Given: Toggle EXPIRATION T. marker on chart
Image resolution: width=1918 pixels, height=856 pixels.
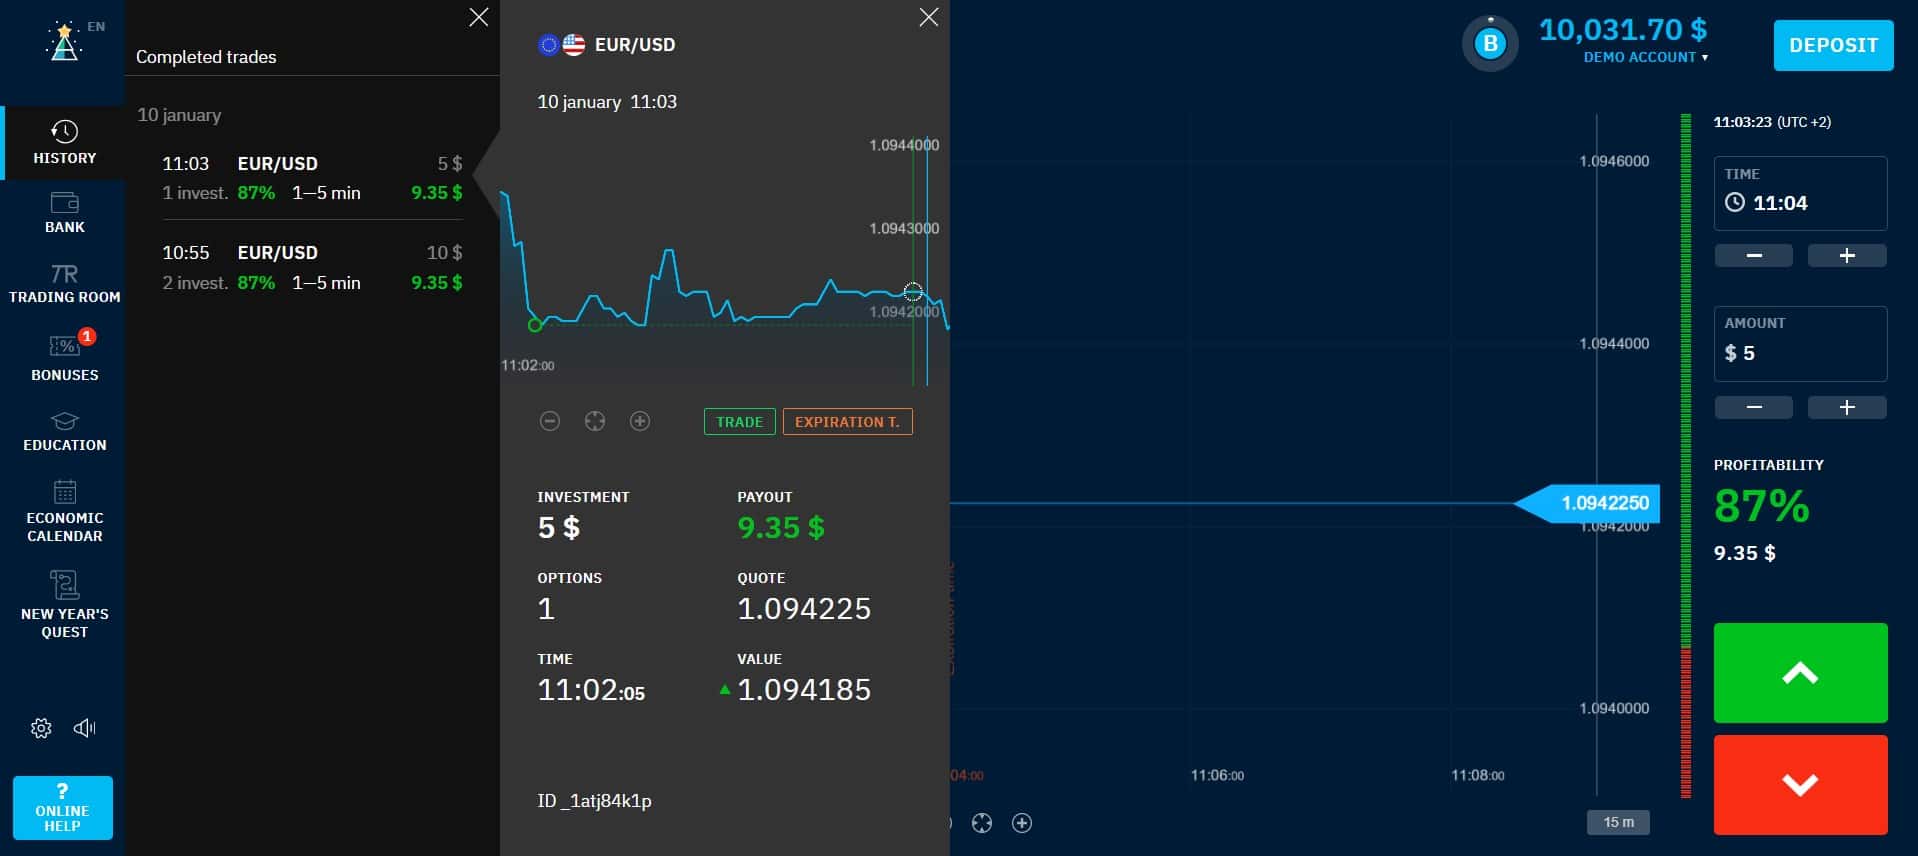Looking at the screenshot, I should click(x=847, y=422).
